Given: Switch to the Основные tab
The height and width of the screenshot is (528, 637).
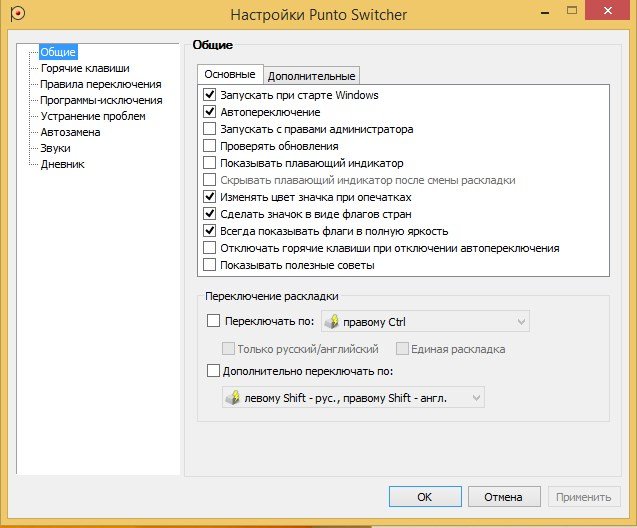Looking at the screenshot, I should pyautogui.click(x=230, y=74).
